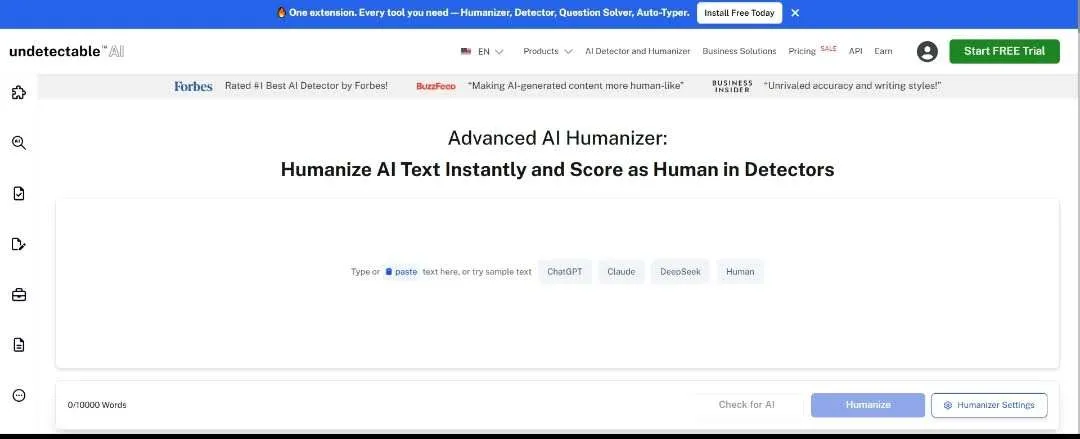Click the Advanced AI Humanizer heading
The image size is (1080, 439).
[557, 138]
